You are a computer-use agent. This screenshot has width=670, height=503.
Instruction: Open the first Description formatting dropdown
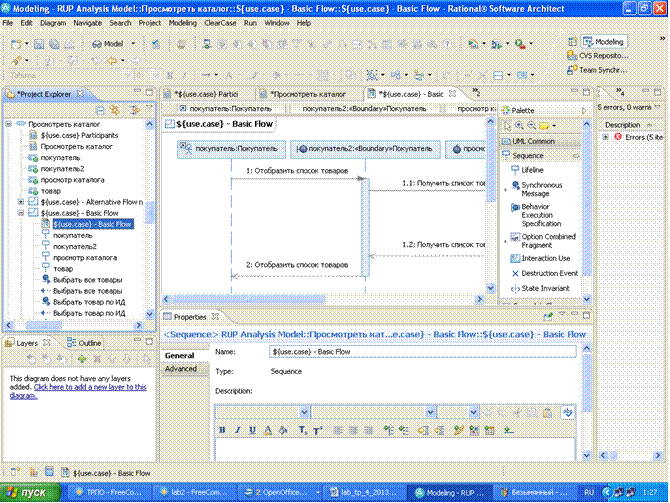[305, 412]
